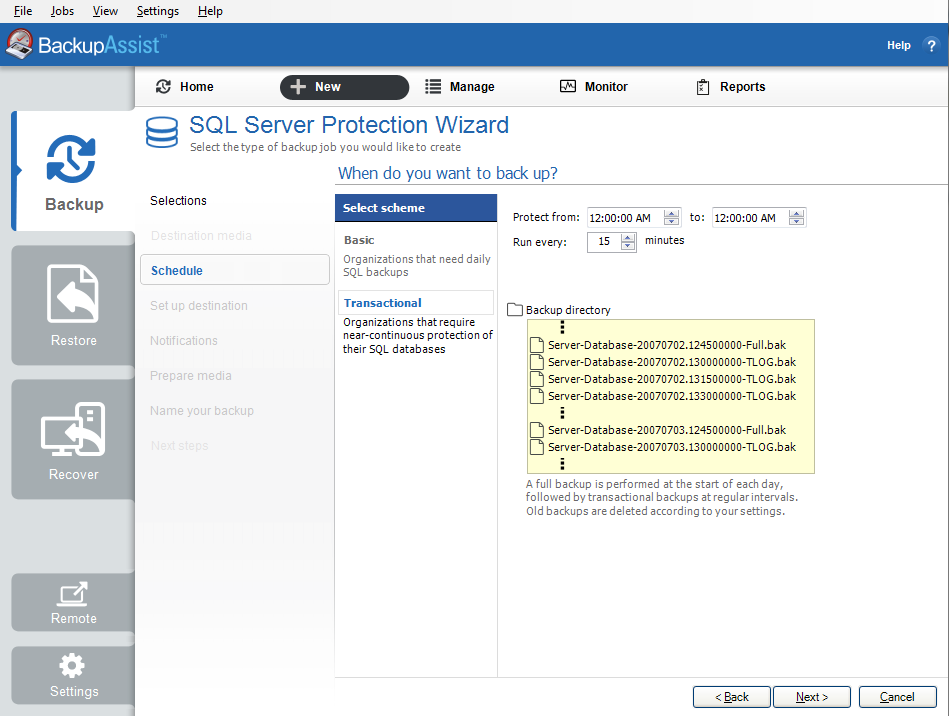Switch to the Reports tab
949x716 pixels.
[731, 87]
